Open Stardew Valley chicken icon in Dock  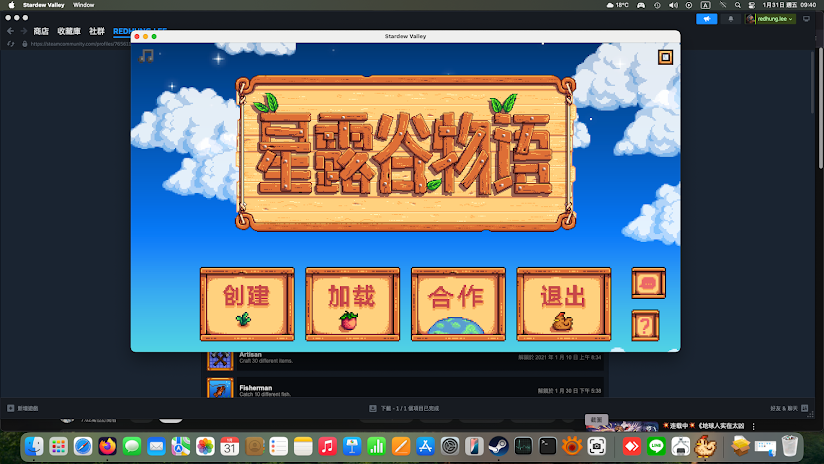click(705, 447)
